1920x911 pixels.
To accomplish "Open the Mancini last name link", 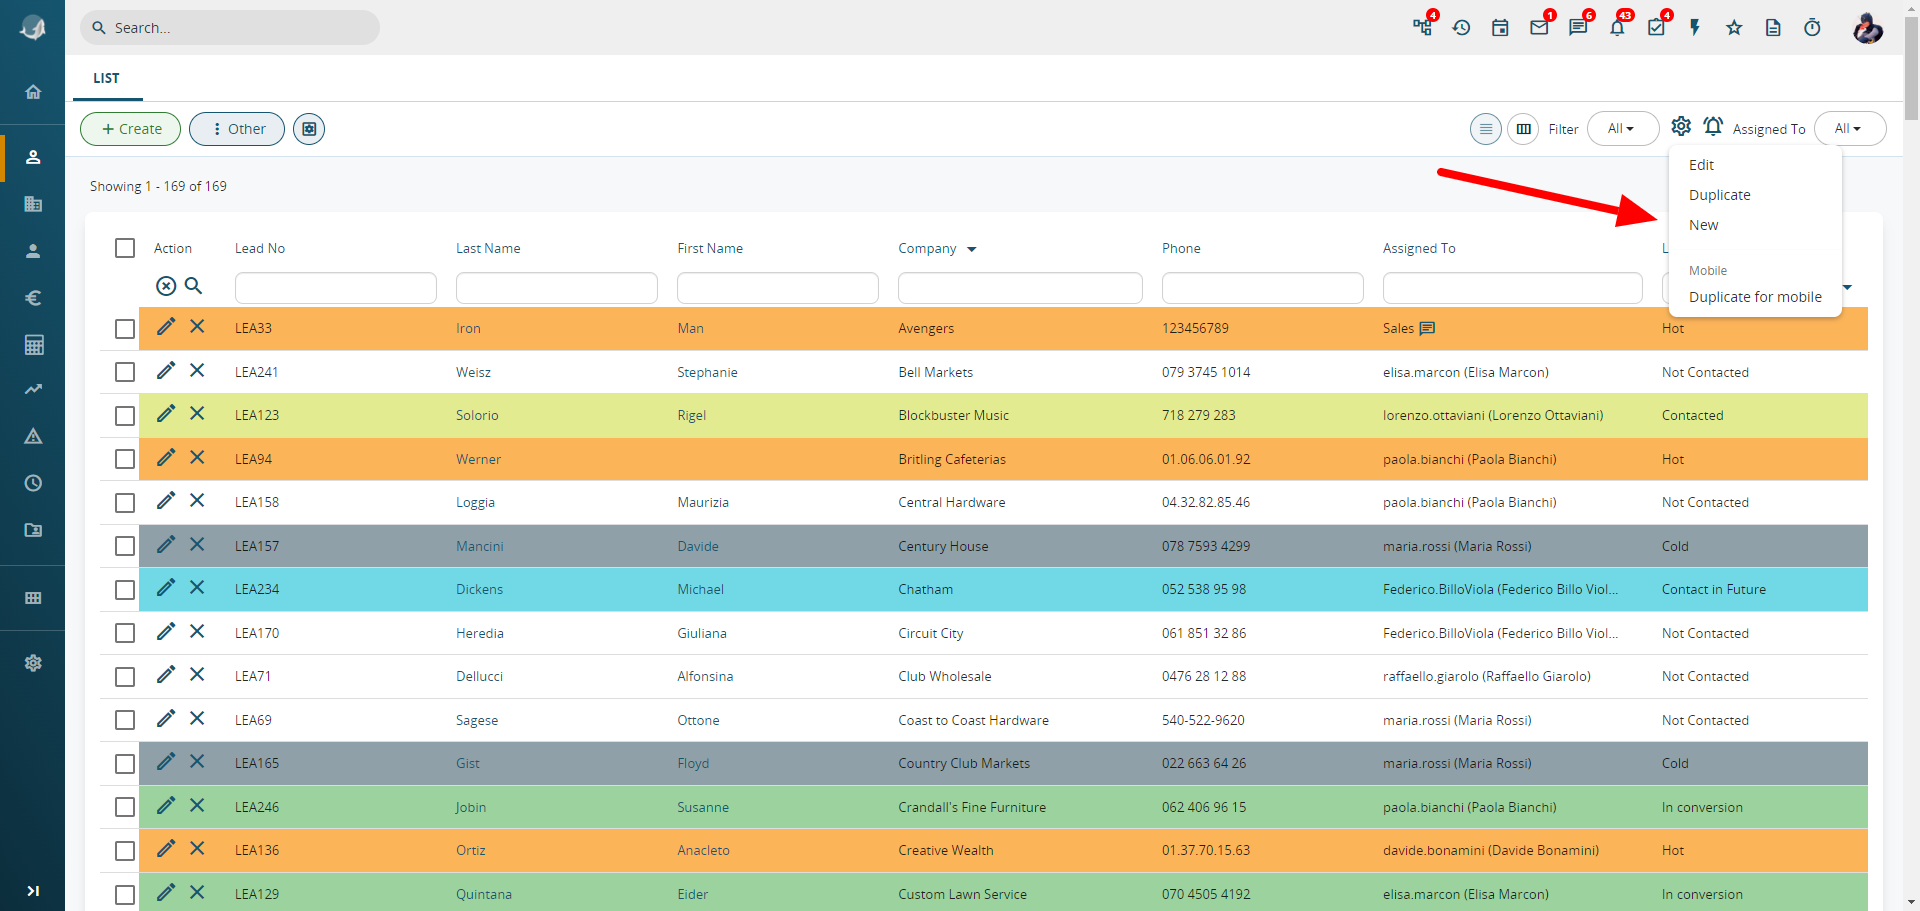I will pos(479,546).
